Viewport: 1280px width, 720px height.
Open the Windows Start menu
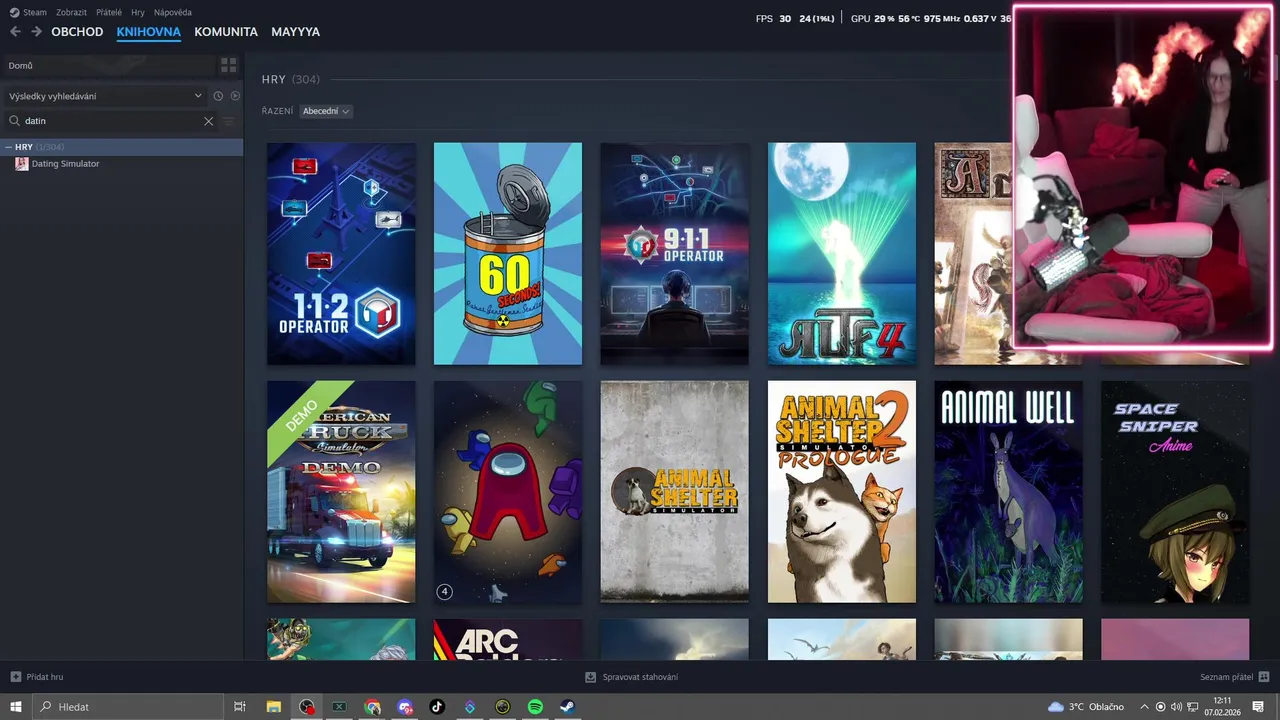[x=16, y=707]
